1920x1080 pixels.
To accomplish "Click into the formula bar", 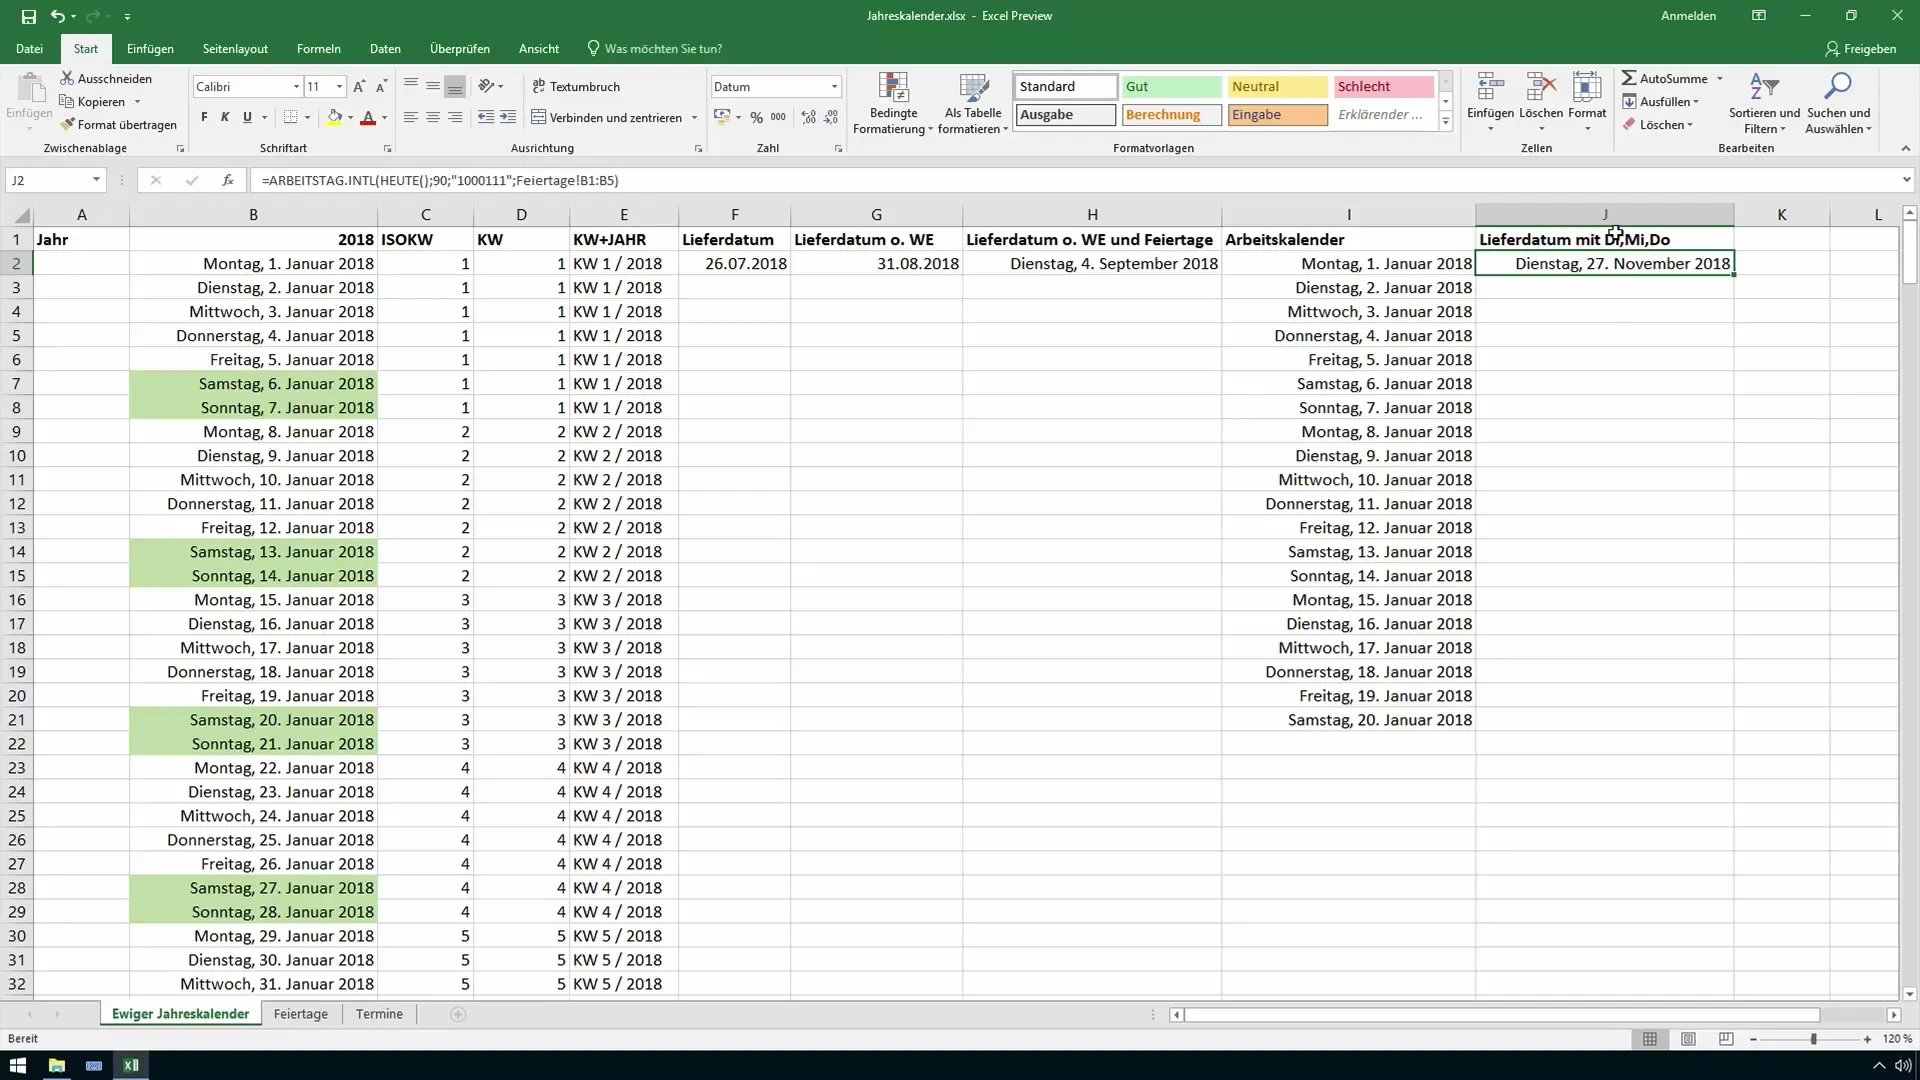I will click(x=1075, y=180).
